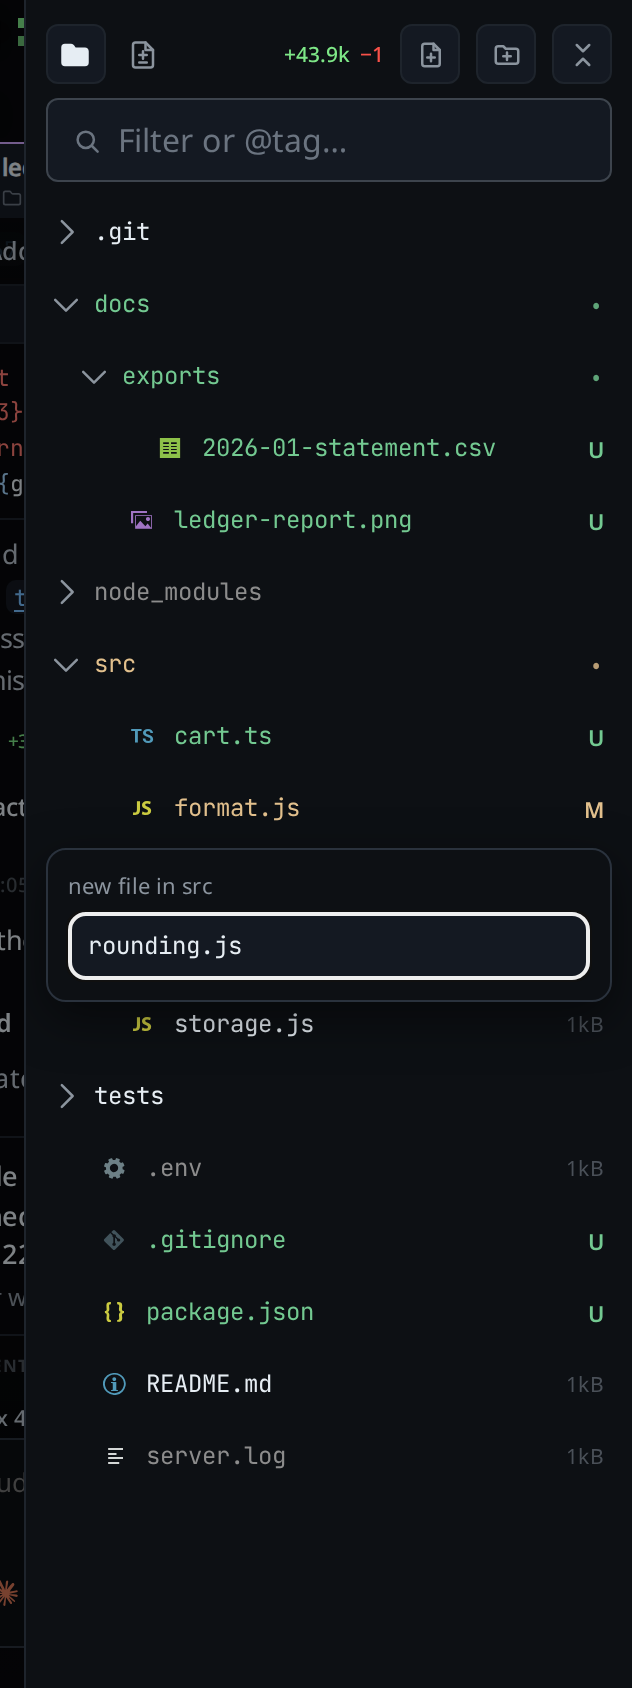Open ledger-report.png file
Image resolution: width=632 pixels, height=1688 pixels.
[x=293, y=520]
